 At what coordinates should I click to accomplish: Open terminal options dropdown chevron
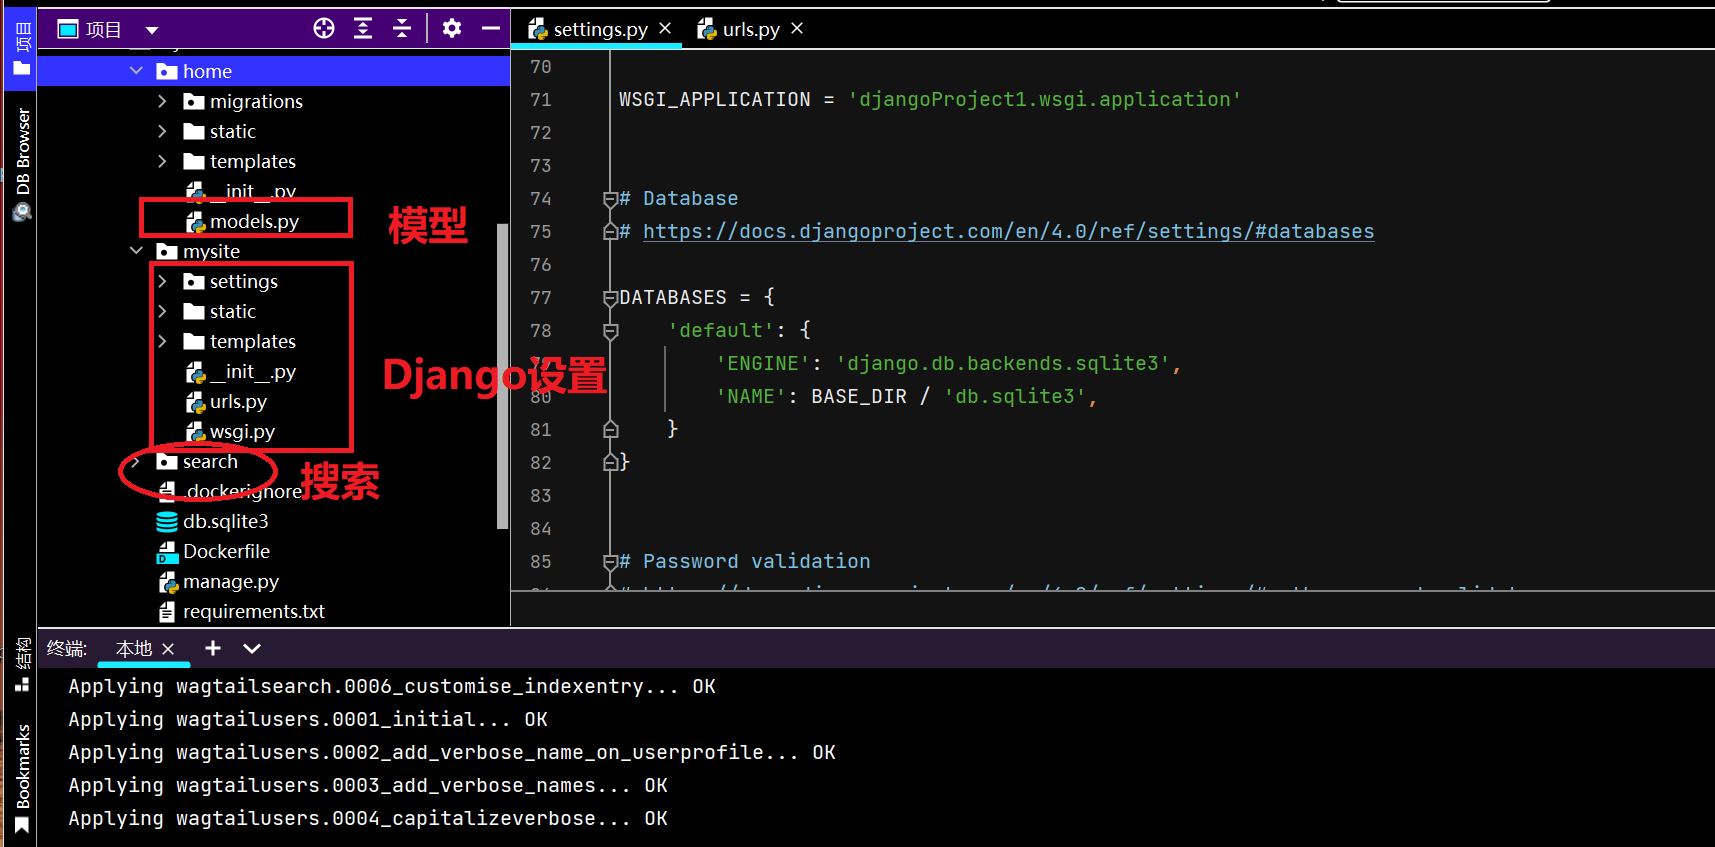(252, 648)
